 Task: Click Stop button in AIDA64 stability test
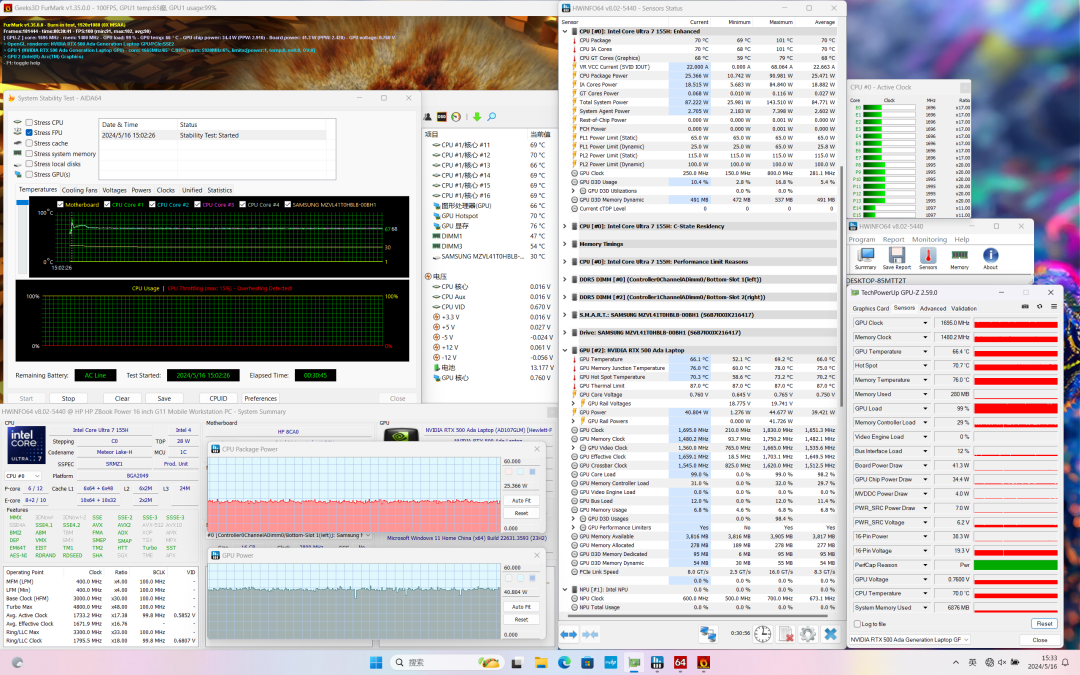click(68, 398)
